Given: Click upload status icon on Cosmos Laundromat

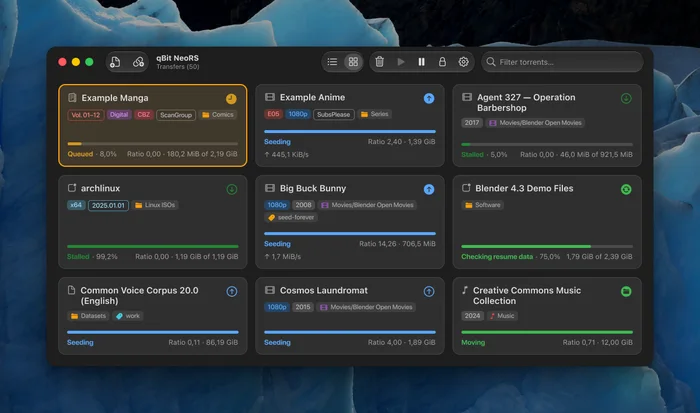Looking at the screenshot, I should 429,292.
